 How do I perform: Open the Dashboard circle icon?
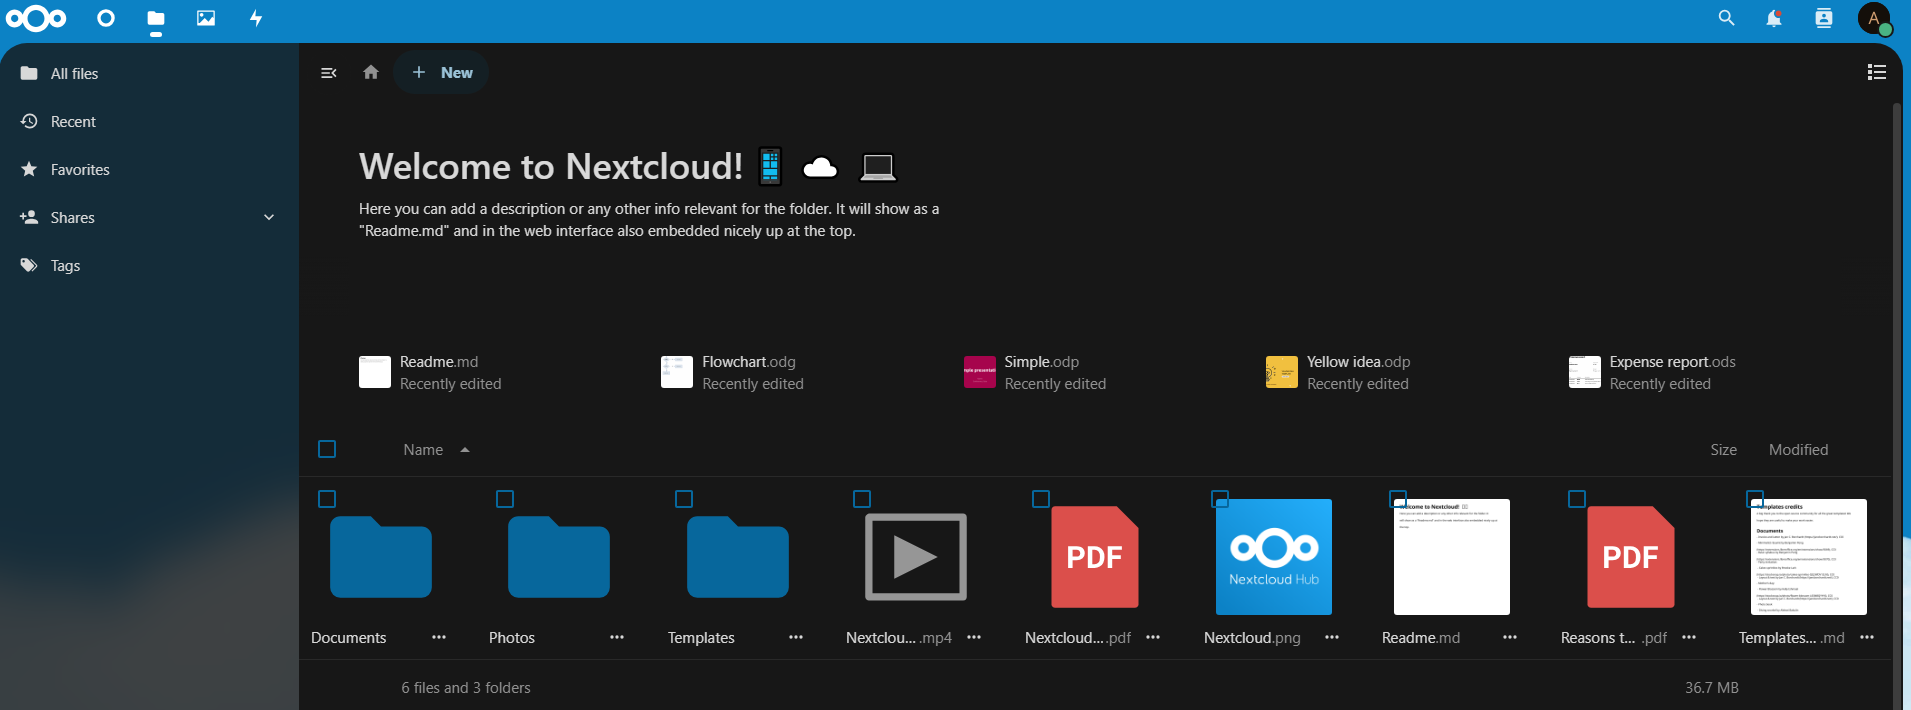coord(106,18)
